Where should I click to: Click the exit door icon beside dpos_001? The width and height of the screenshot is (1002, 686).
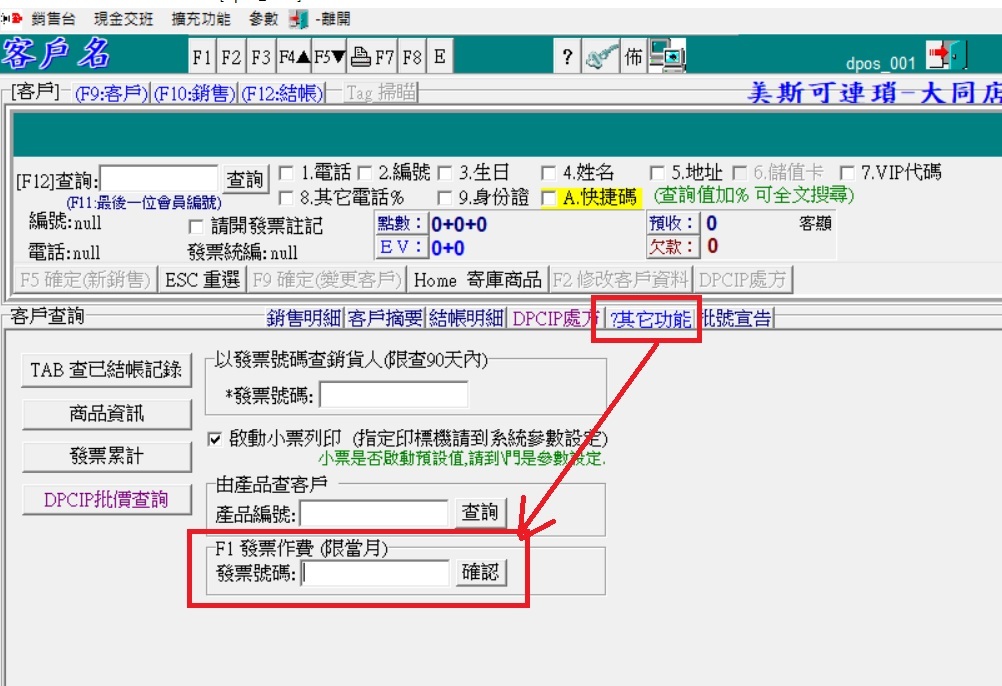[946, 55]
